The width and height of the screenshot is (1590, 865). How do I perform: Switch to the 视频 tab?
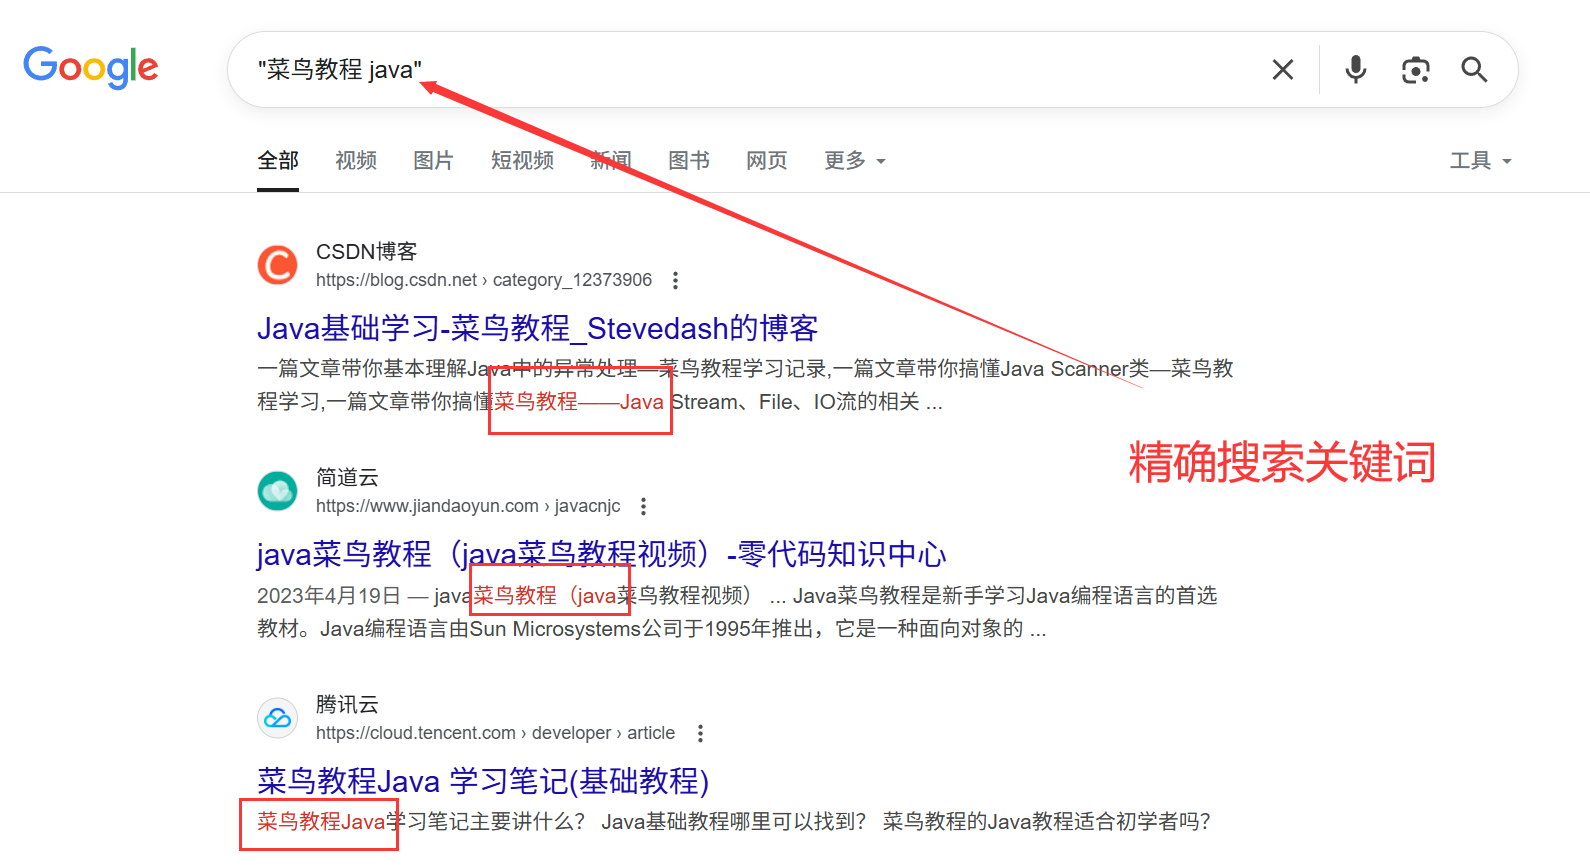(356, 160)
